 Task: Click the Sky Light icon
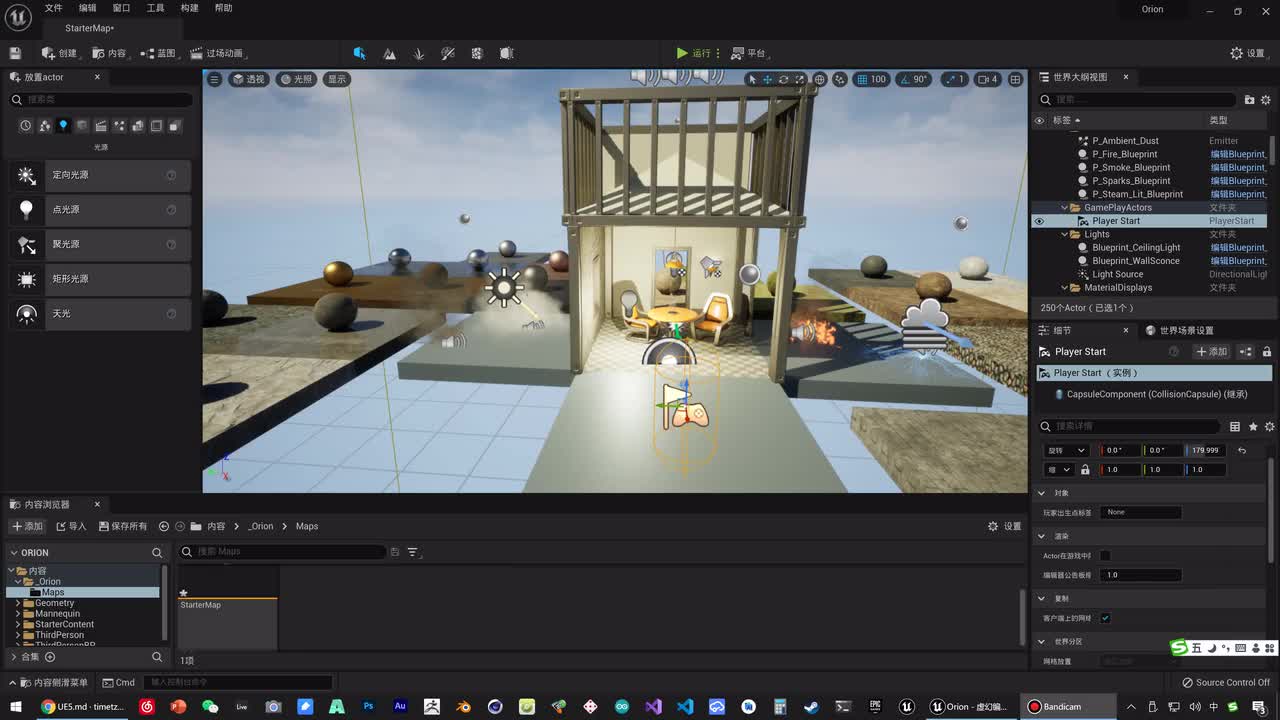[x=27, y=314]
